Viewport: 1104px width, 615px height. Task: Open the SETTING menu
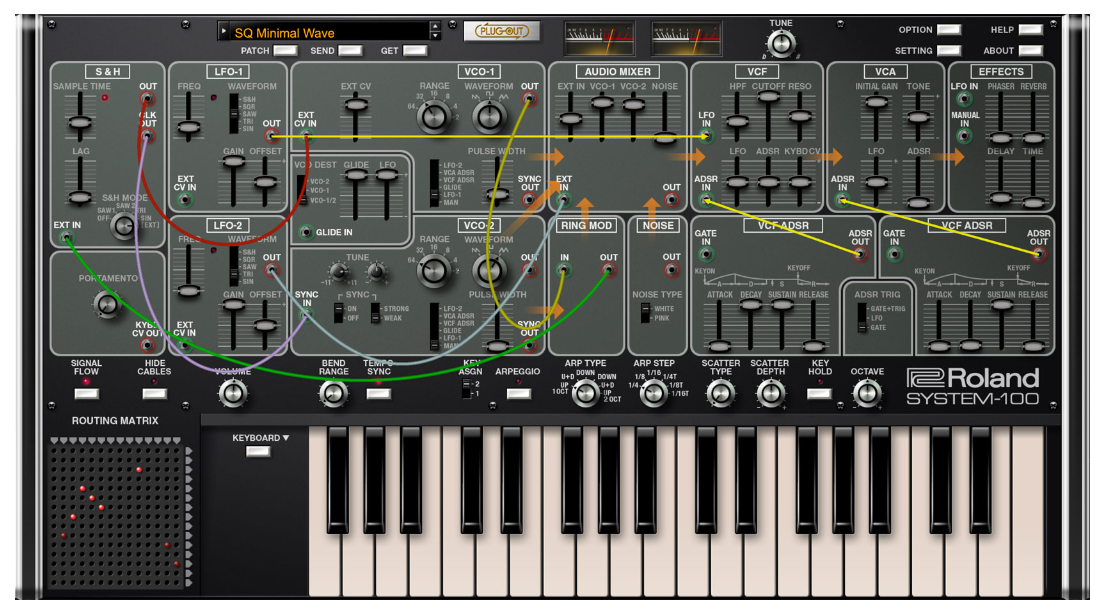(948, 50)
